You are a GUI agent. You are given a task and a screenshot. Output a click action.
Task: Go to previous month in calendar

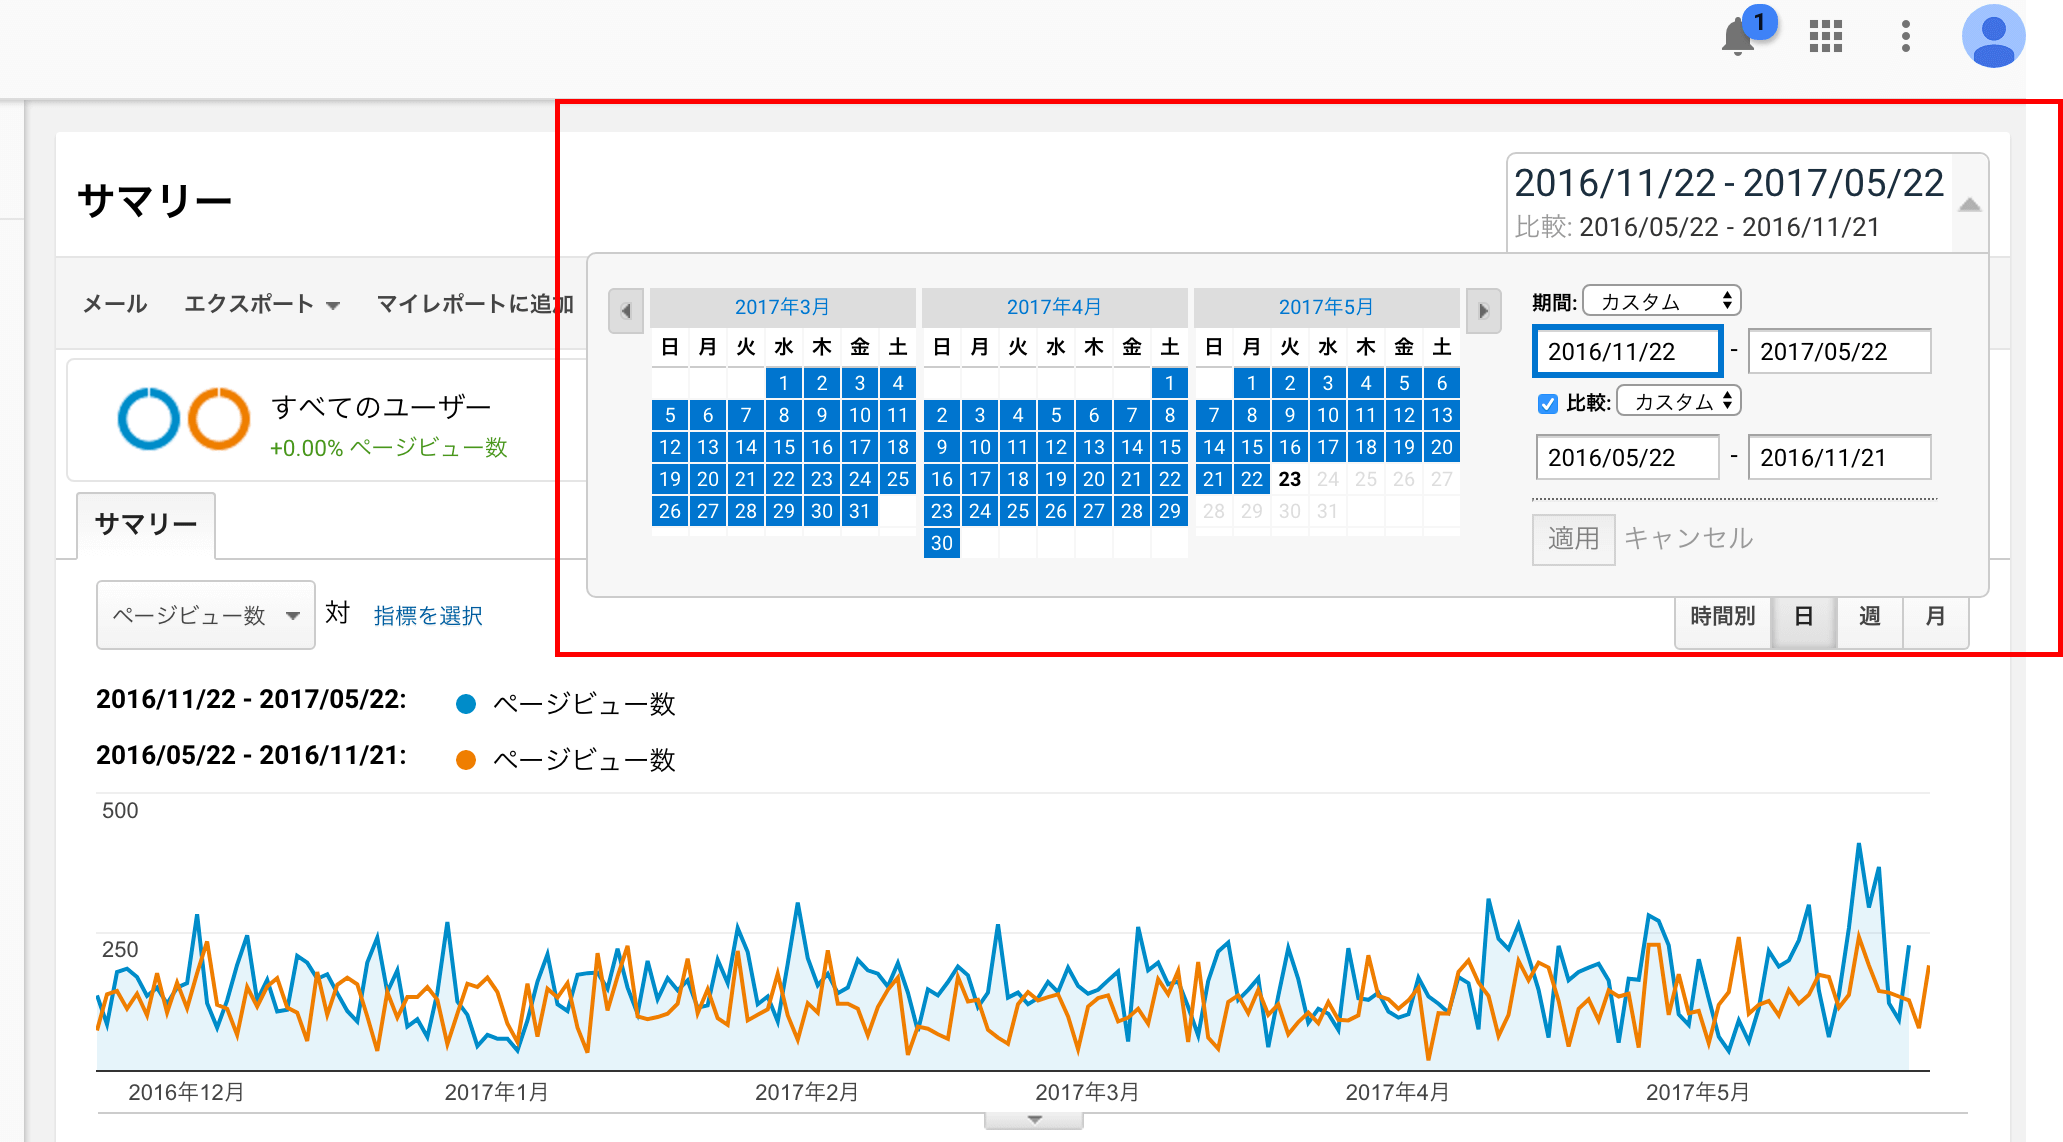626,311
